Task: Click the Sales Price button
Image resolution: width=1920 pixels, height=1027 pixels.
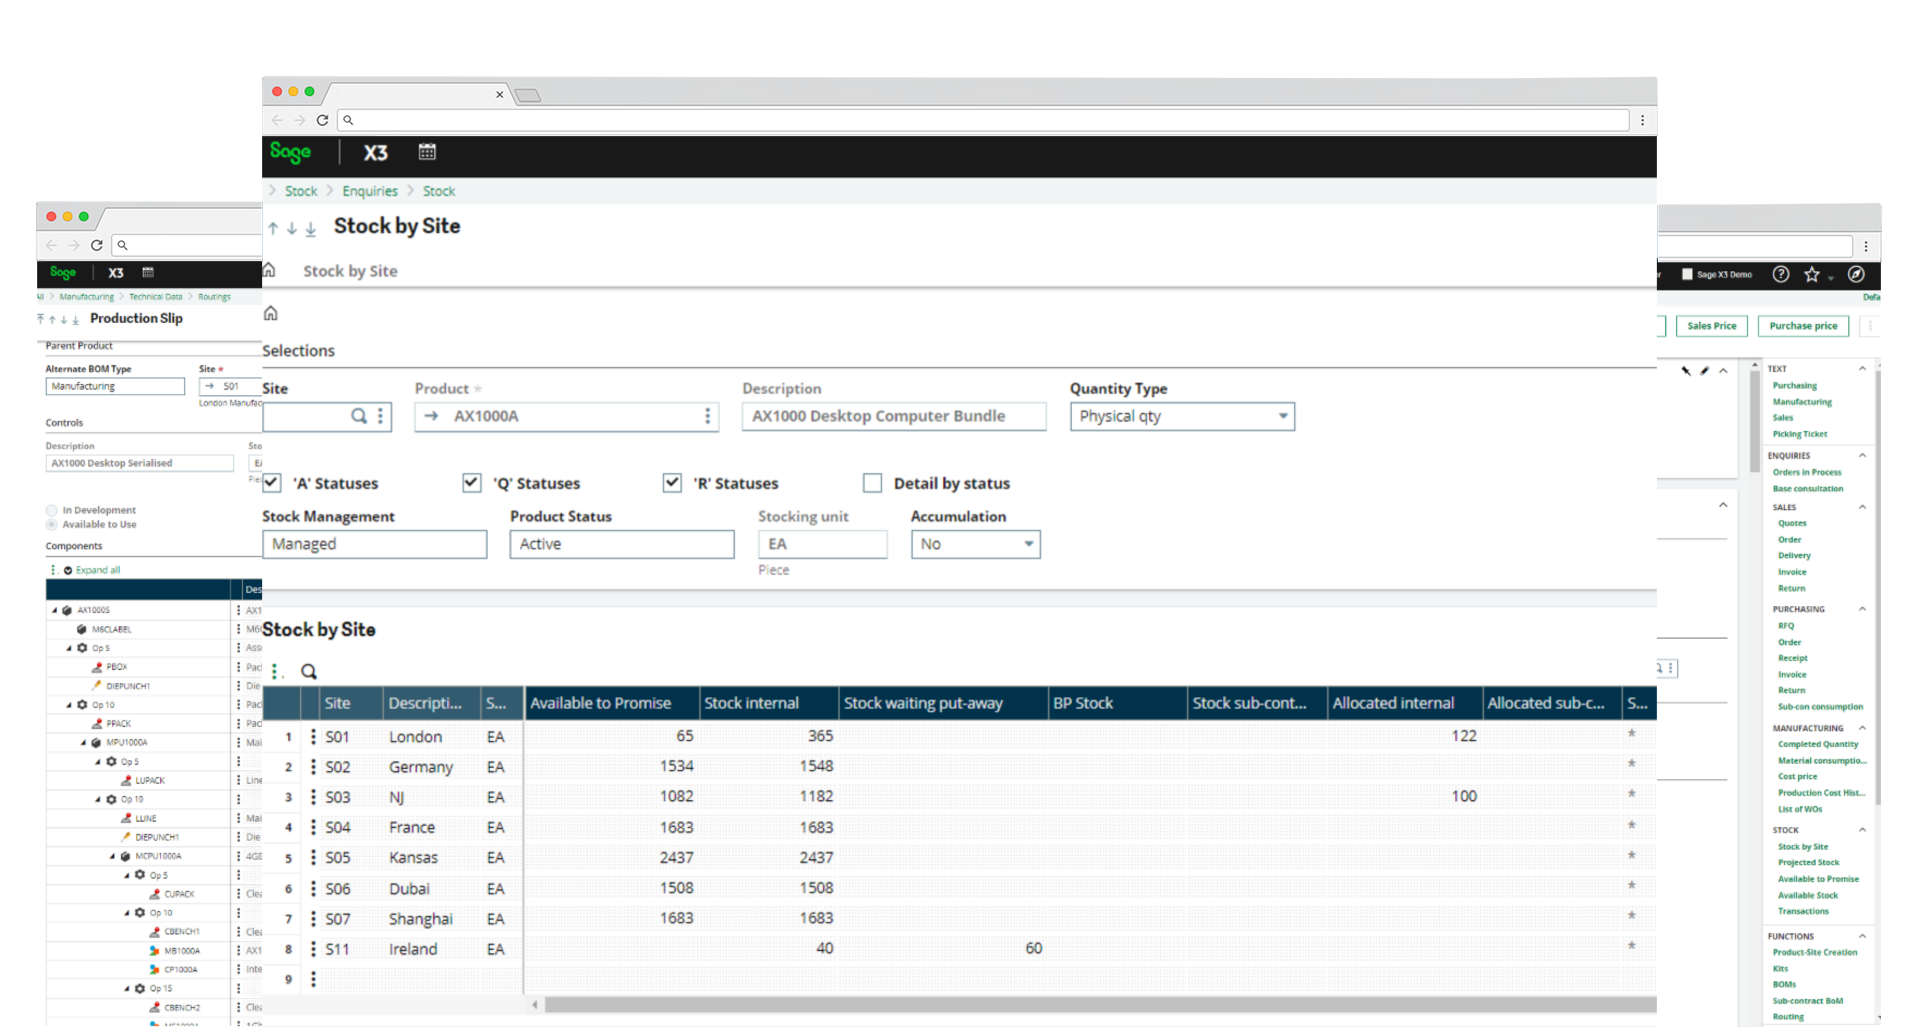Action: coord(1712,326)
